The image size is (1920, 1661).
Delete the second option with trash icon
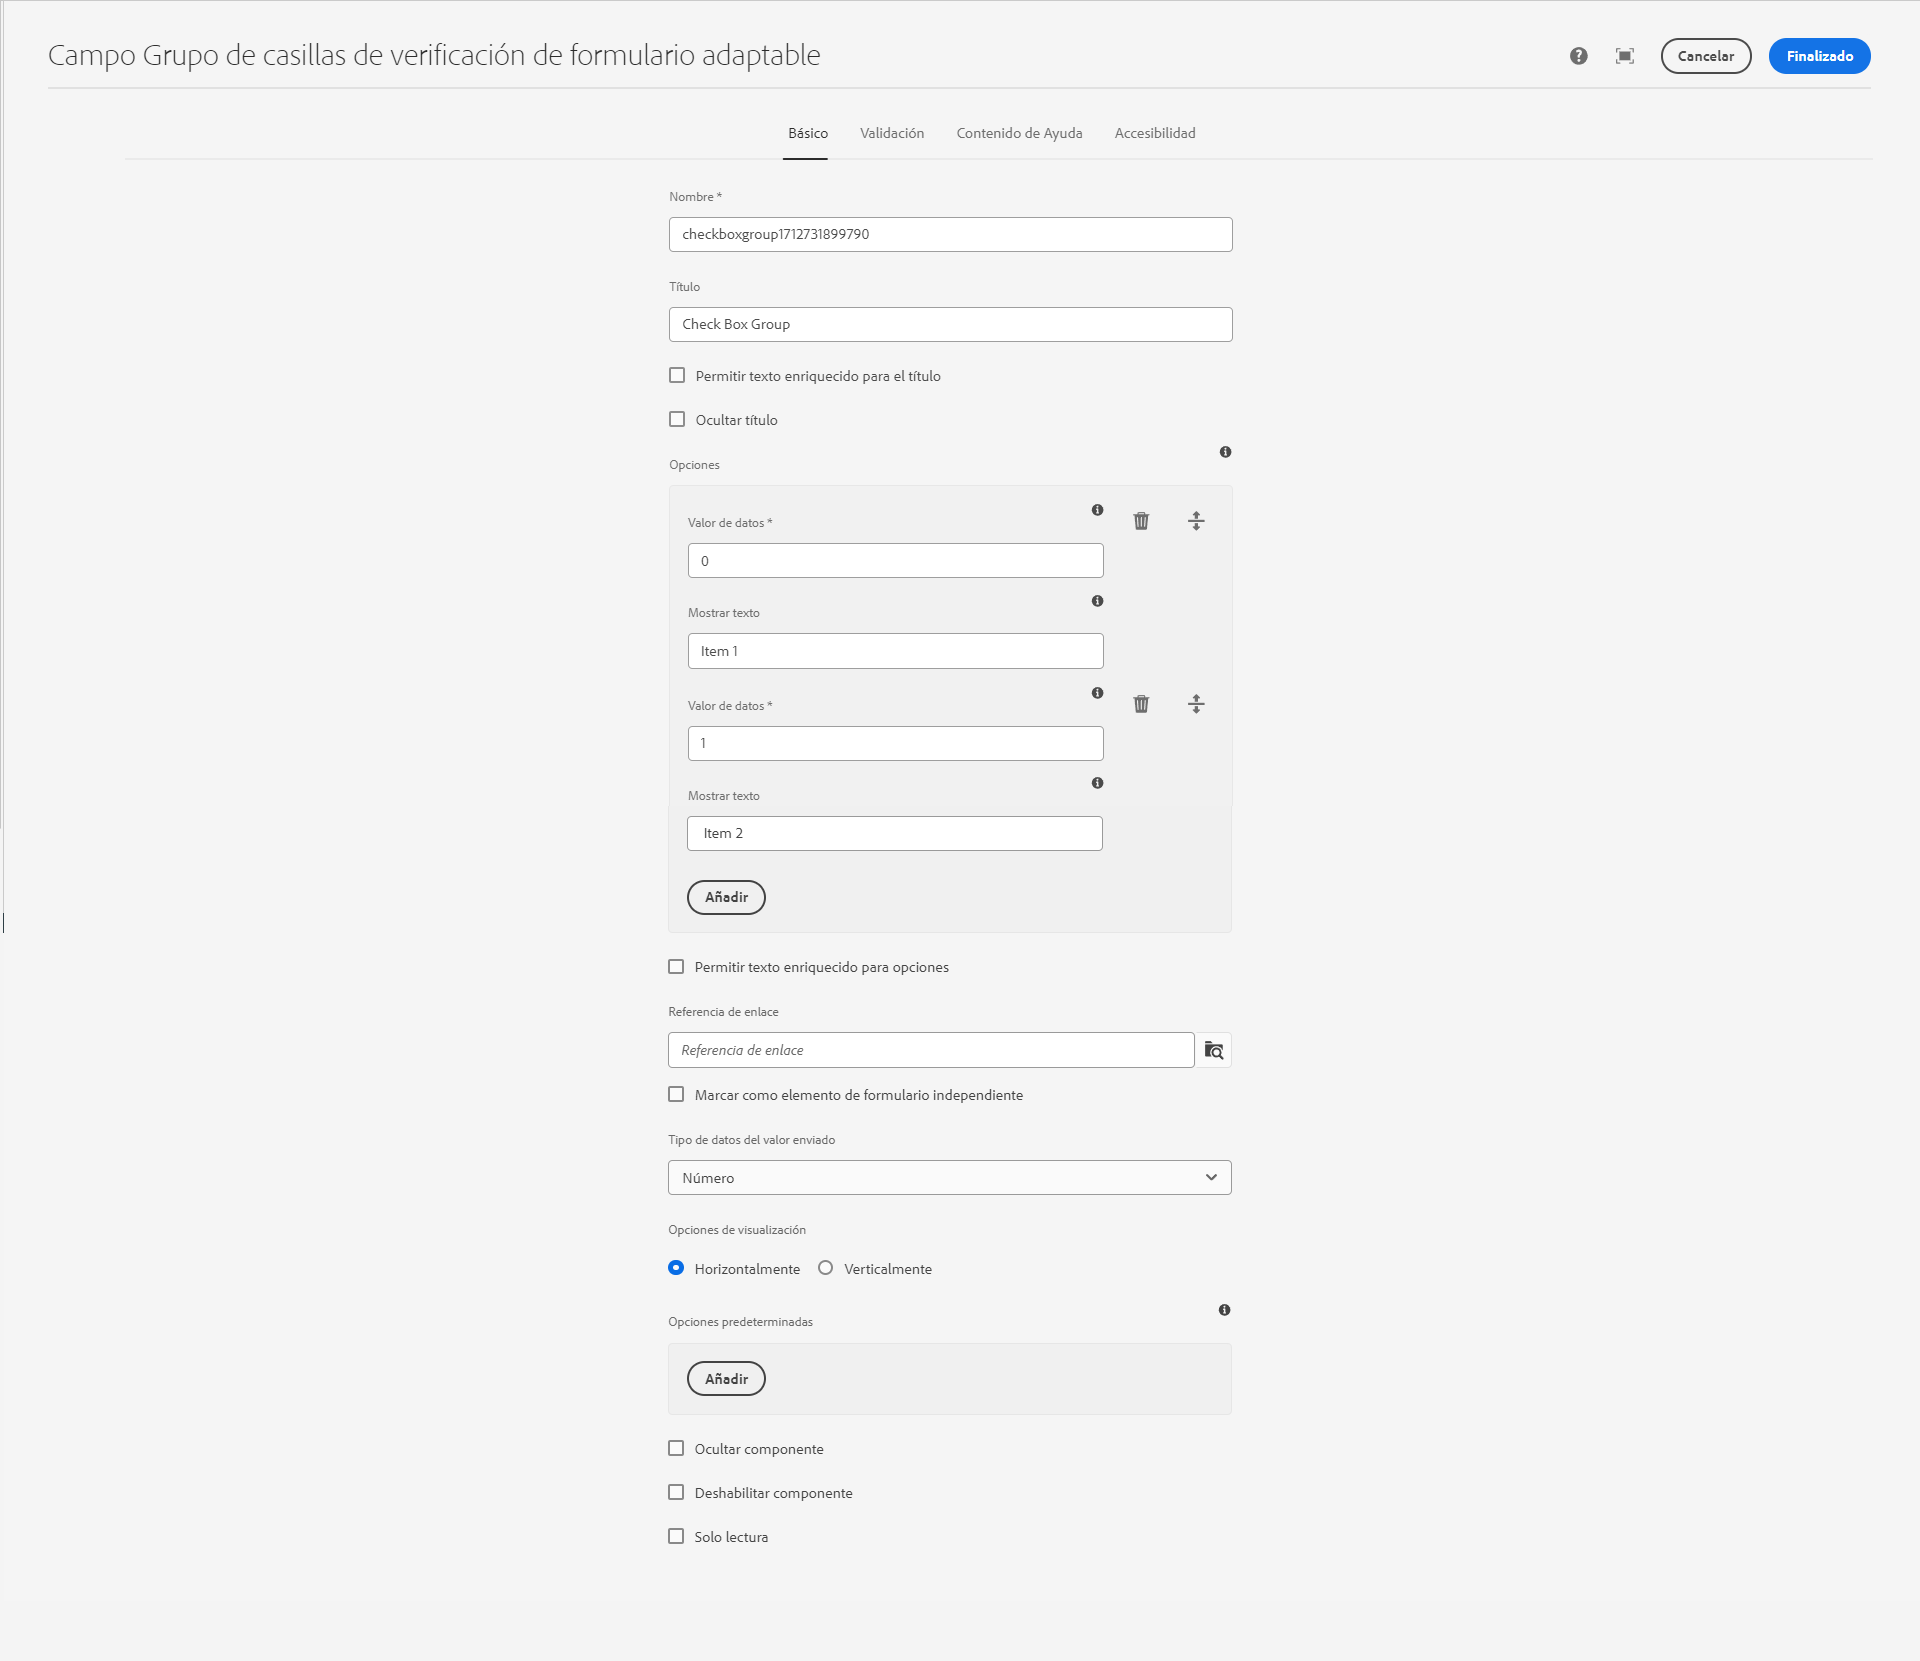click(1141, 704)
